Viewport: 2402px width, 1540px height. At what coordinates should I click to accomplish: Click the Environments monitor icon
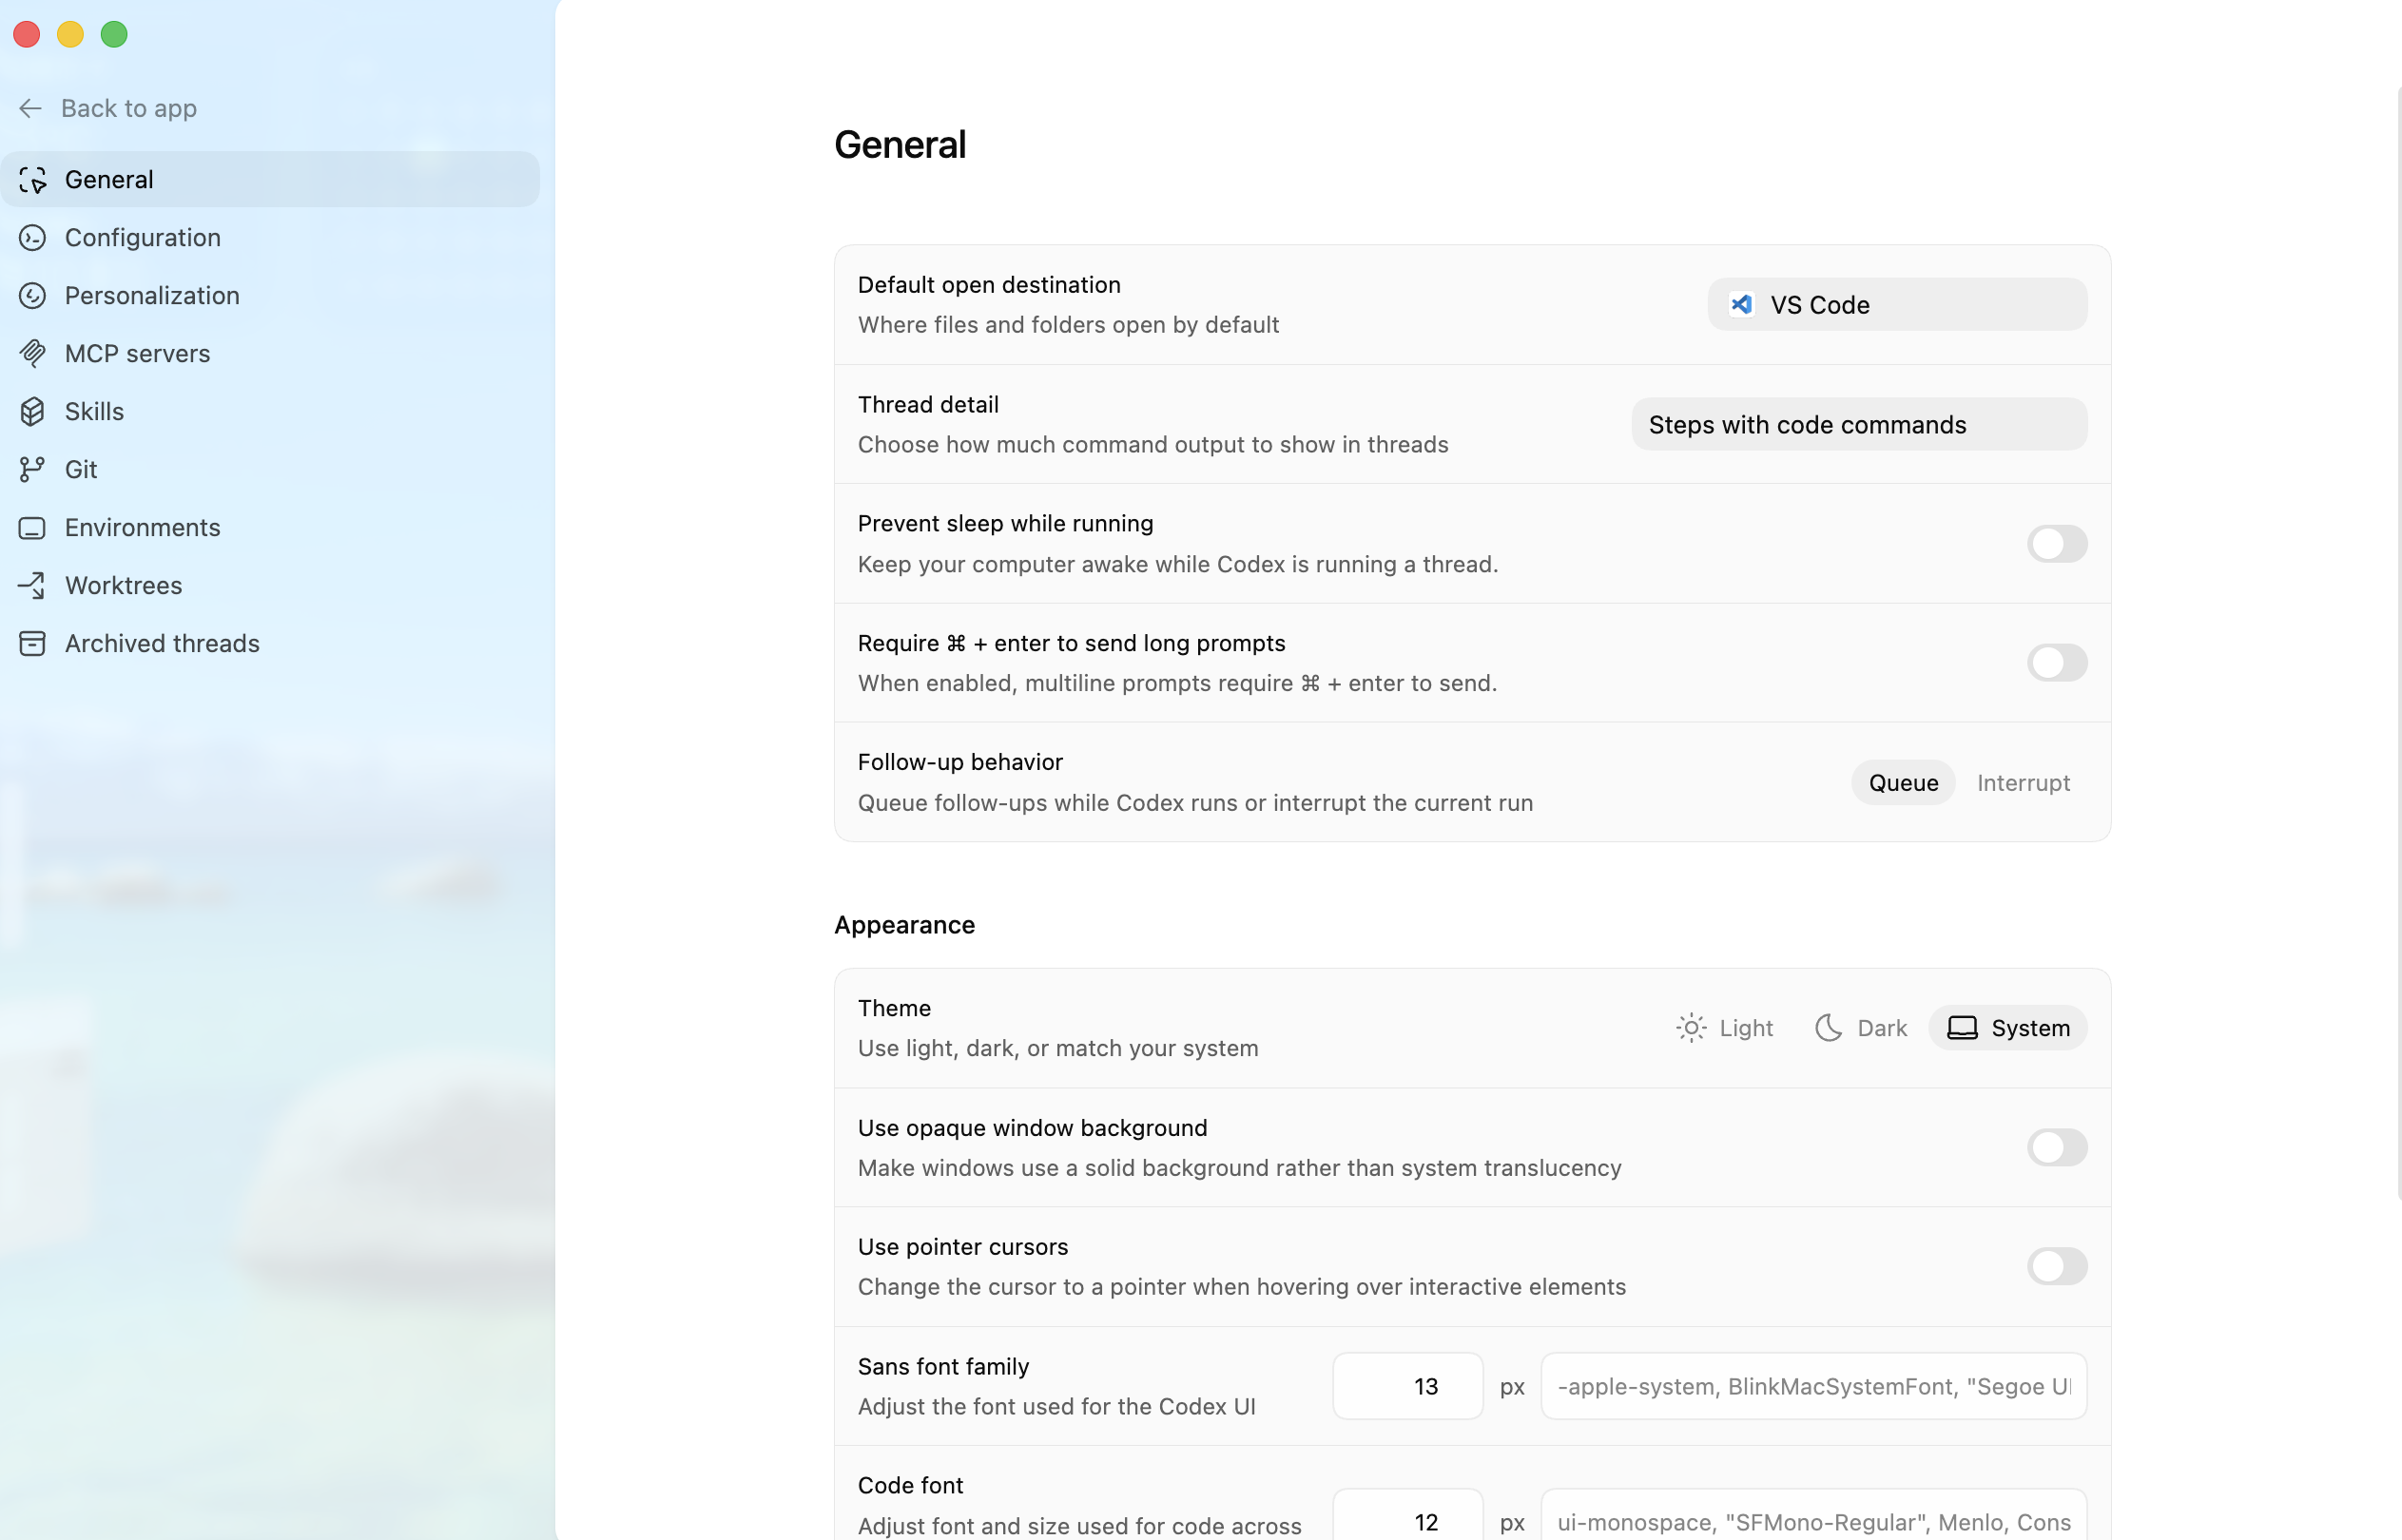pyautogui.click(x=32, y=527)
